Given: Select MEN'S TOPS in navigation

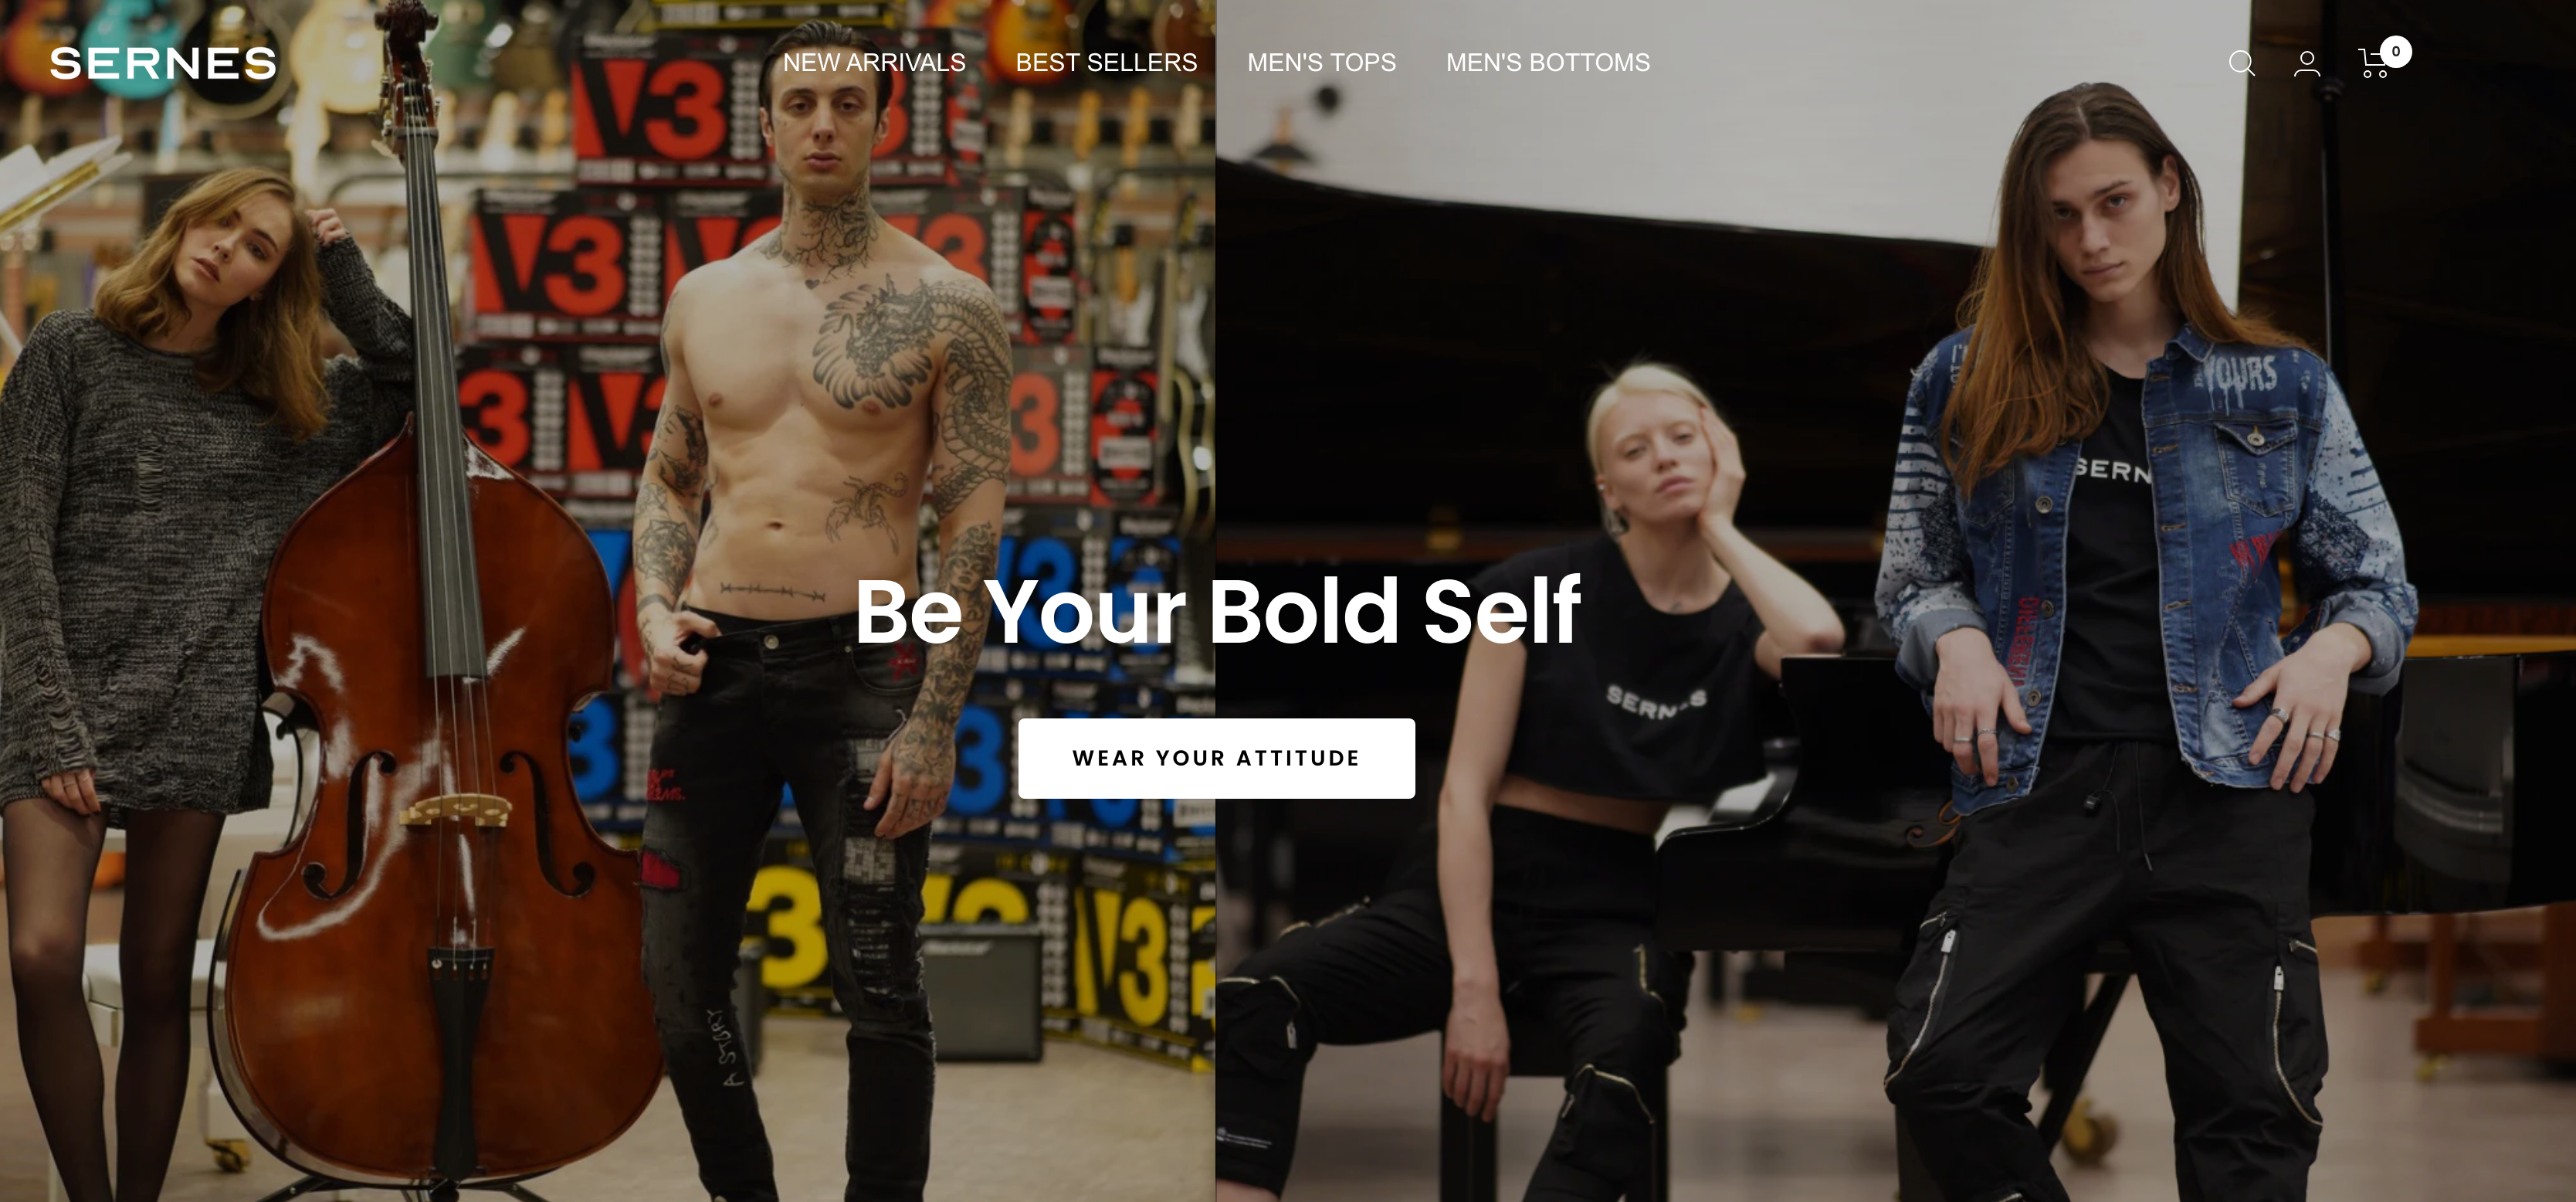Looking at the screenshot, I should (x=1321, y=63).
